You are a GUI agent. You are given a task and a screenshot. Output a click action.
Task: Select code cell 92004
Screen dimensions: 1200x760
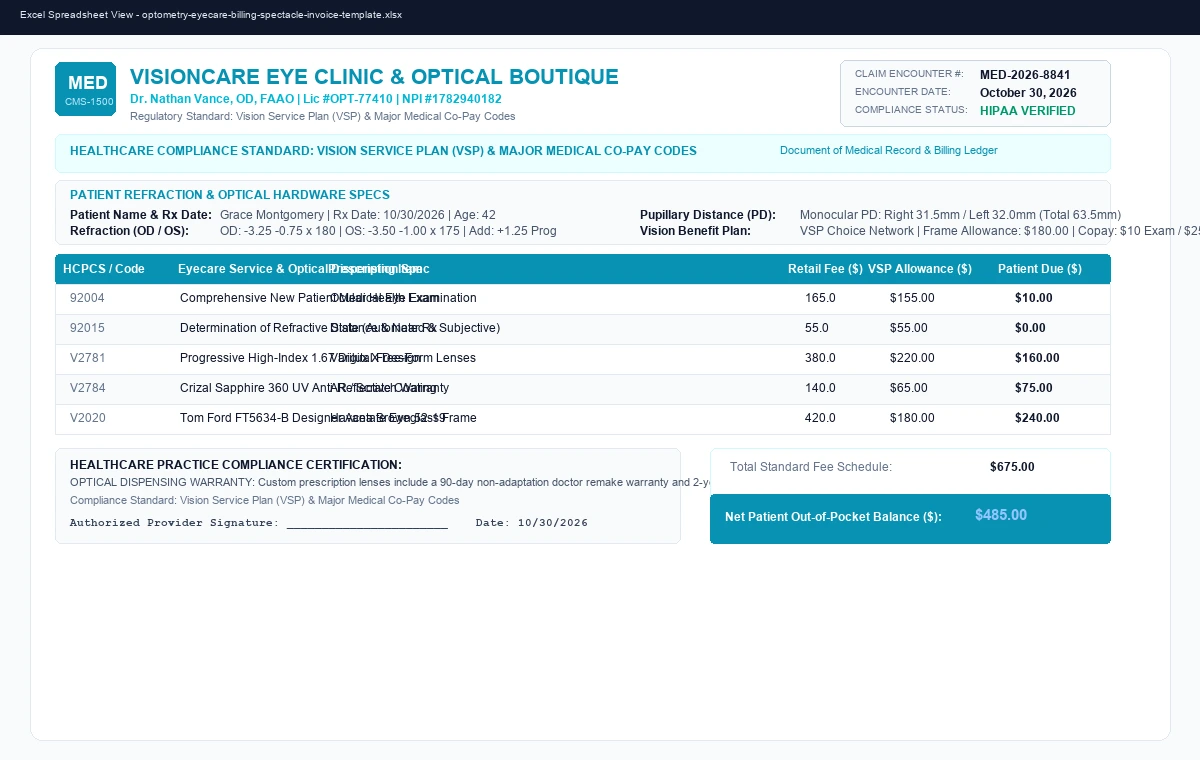(x=87, y=298)
